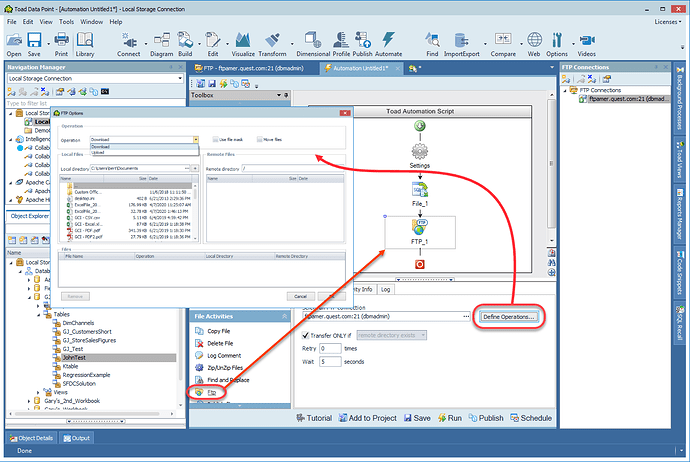
Task: Expand the Views tree node
Action: [x=38, y=392]
